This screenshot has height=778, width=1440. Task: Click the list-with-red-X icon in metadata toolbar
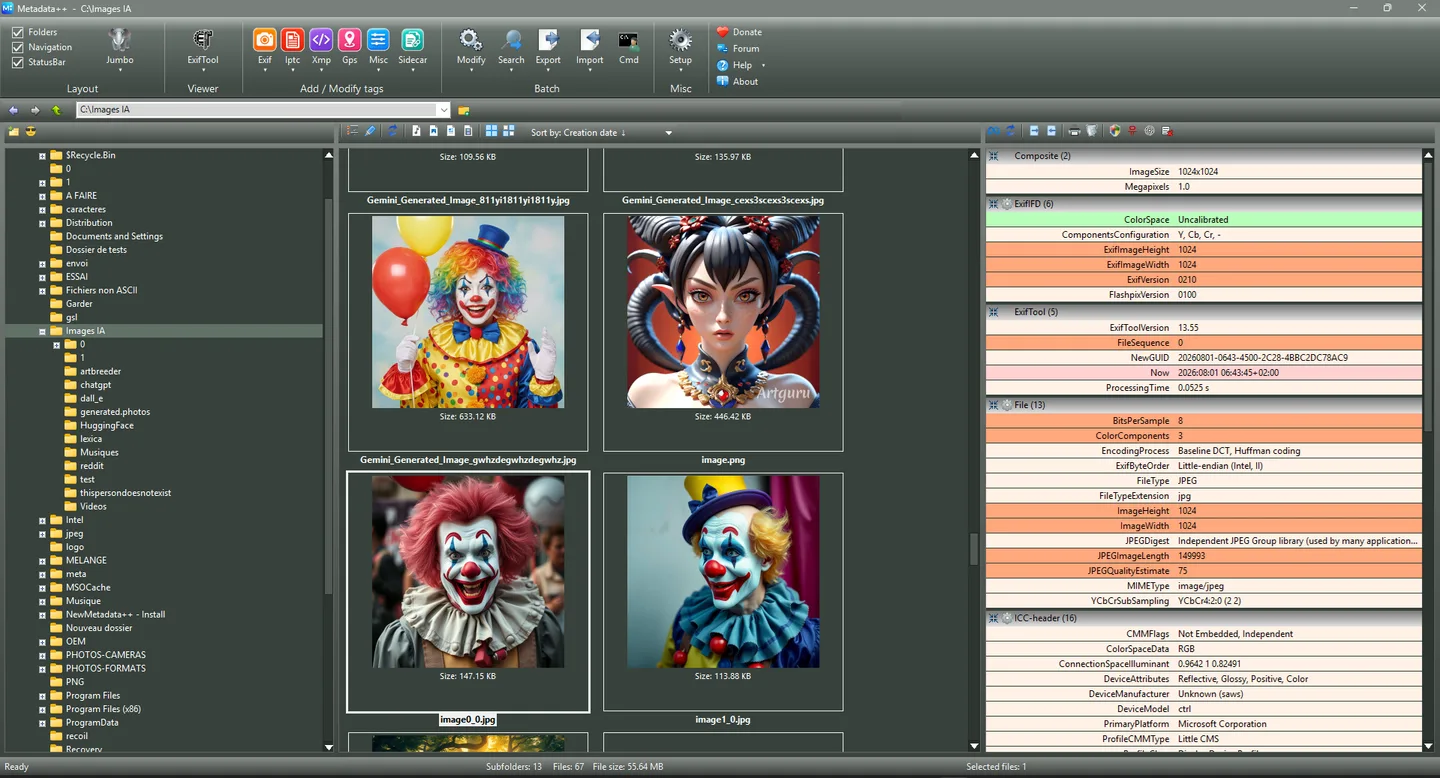coord(1167,131)
